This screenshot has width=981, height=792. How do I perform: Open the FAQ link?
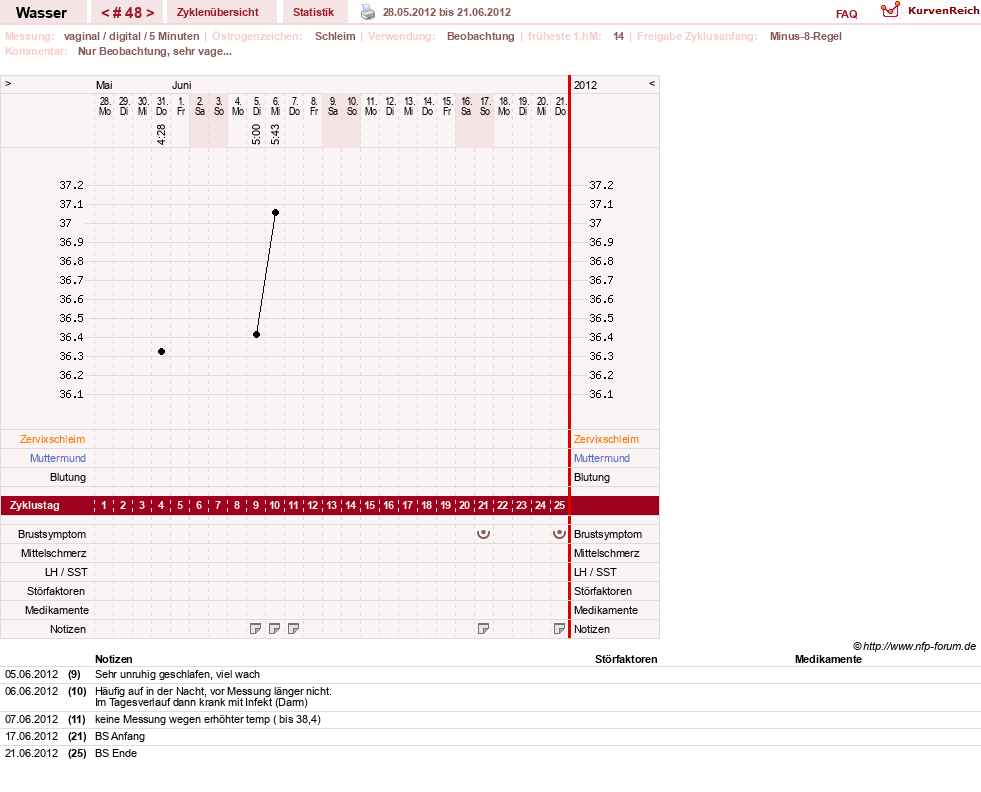(846, 14)
